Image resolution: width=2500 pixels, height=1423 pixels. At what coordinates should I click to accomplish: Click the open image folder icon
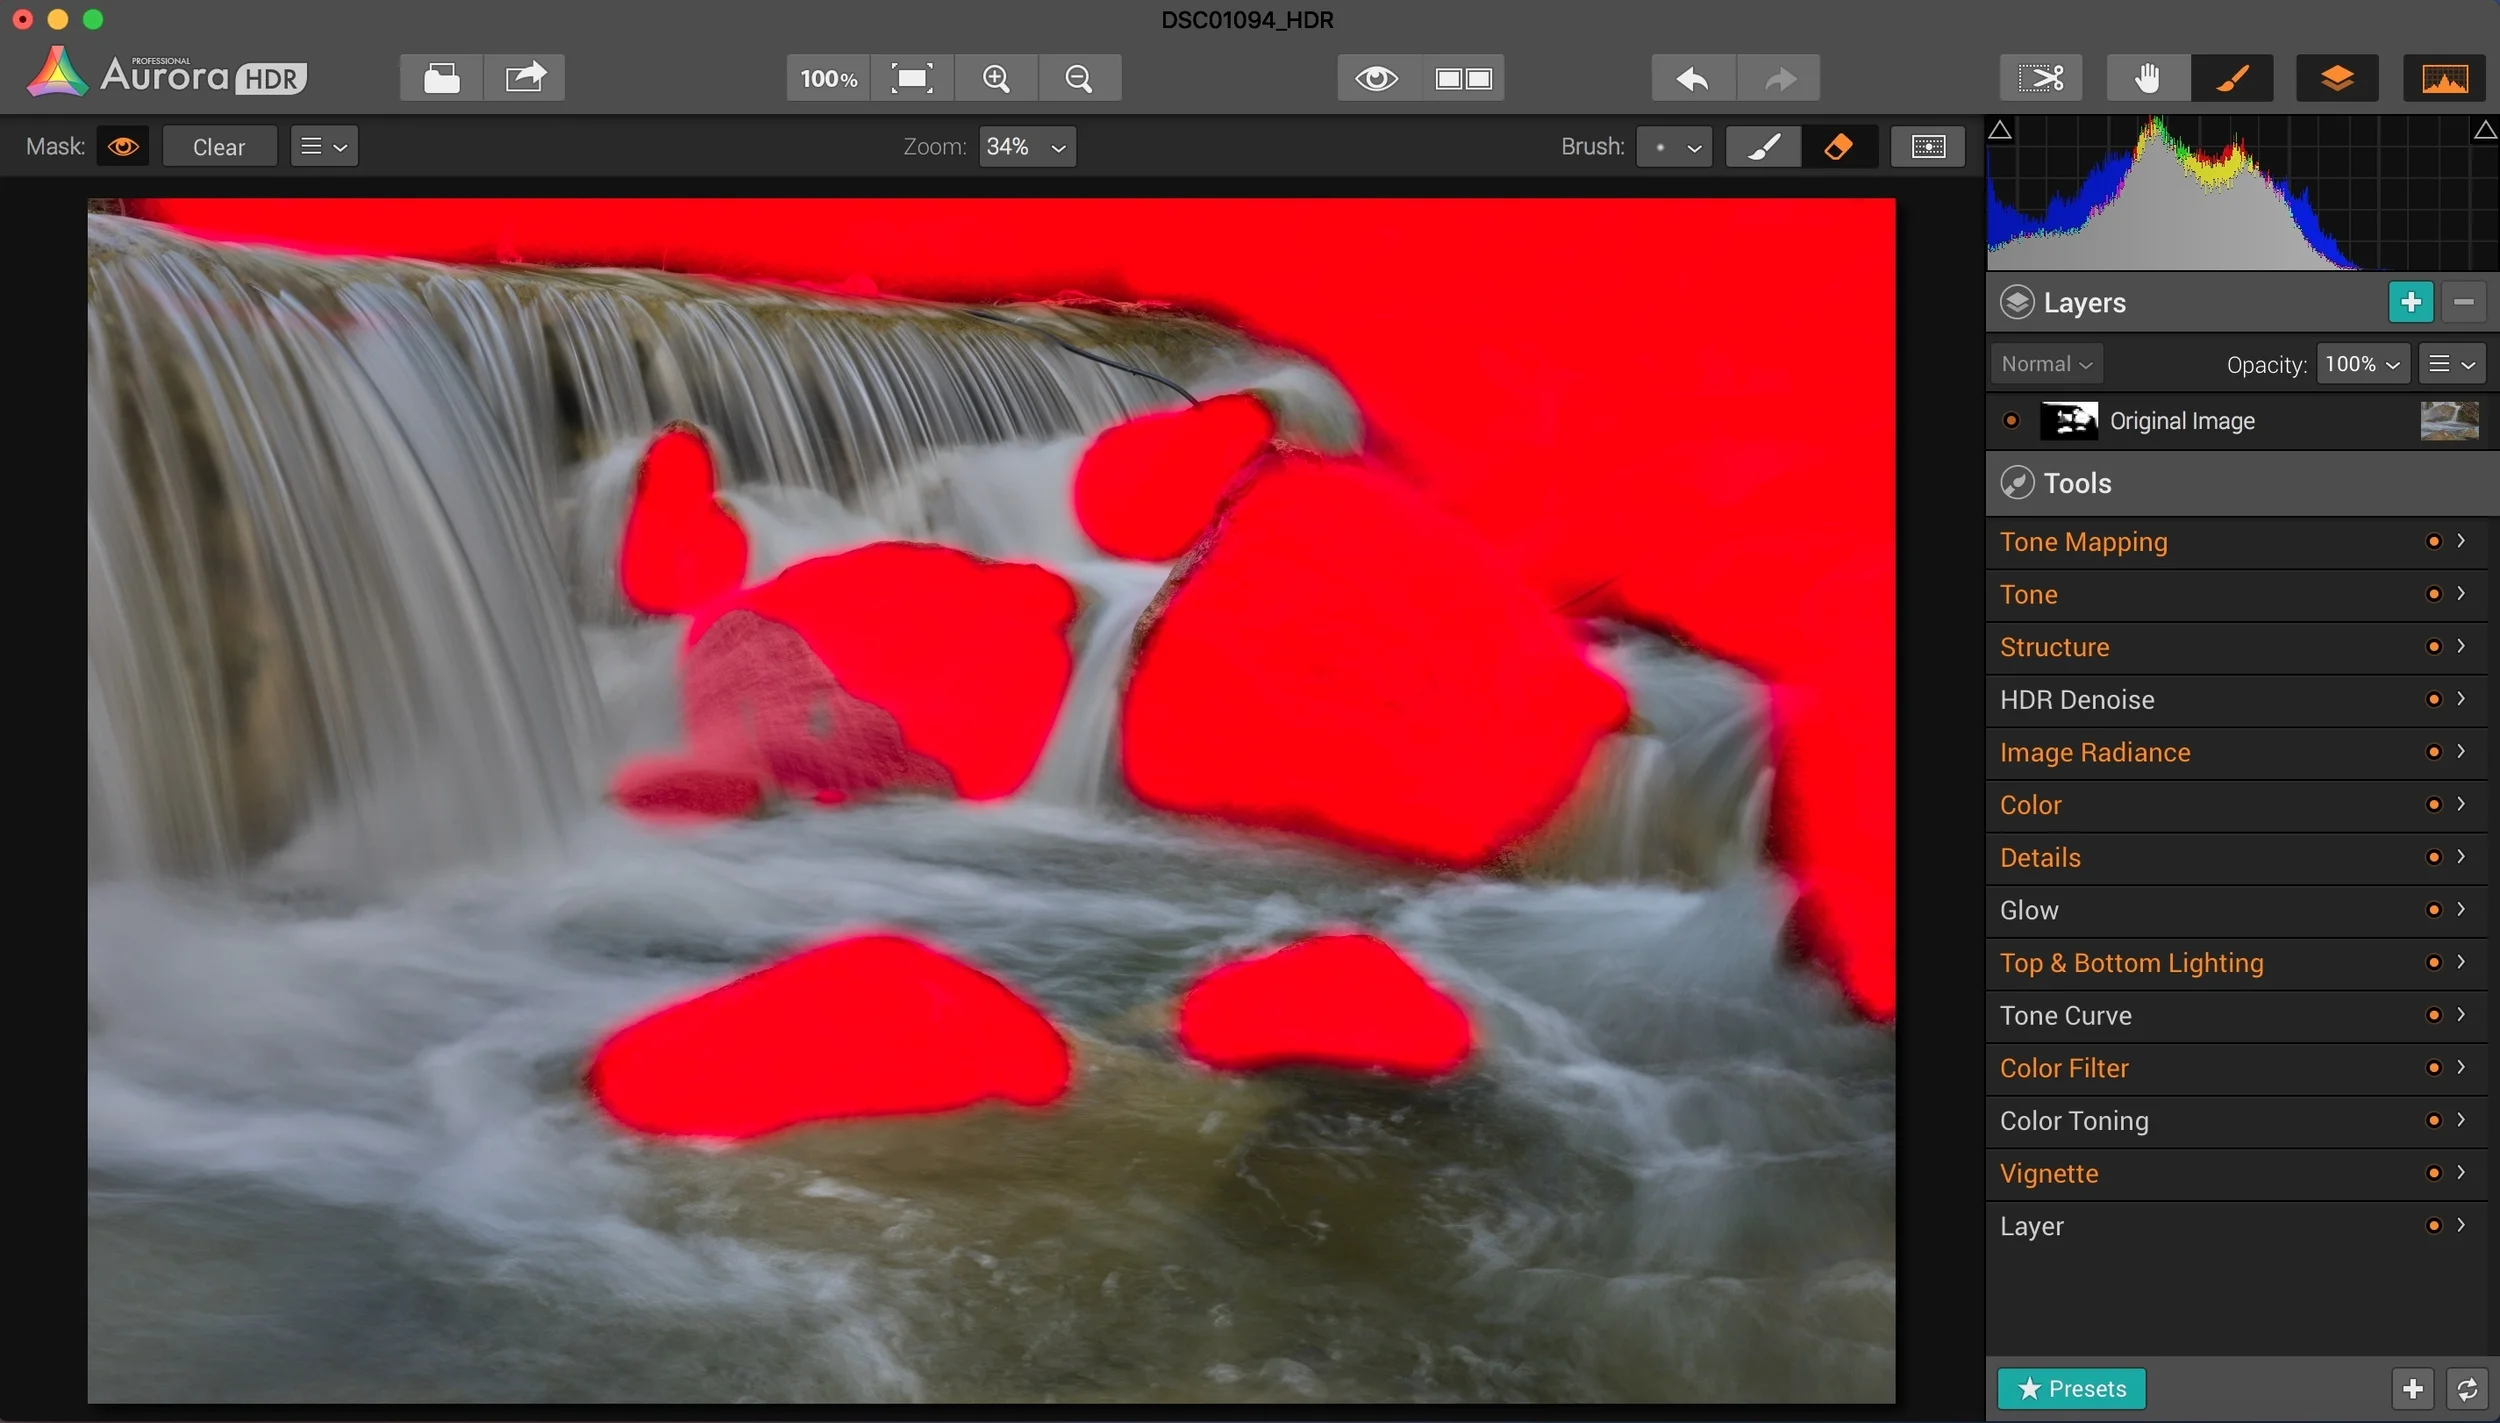tap(441, 78)
